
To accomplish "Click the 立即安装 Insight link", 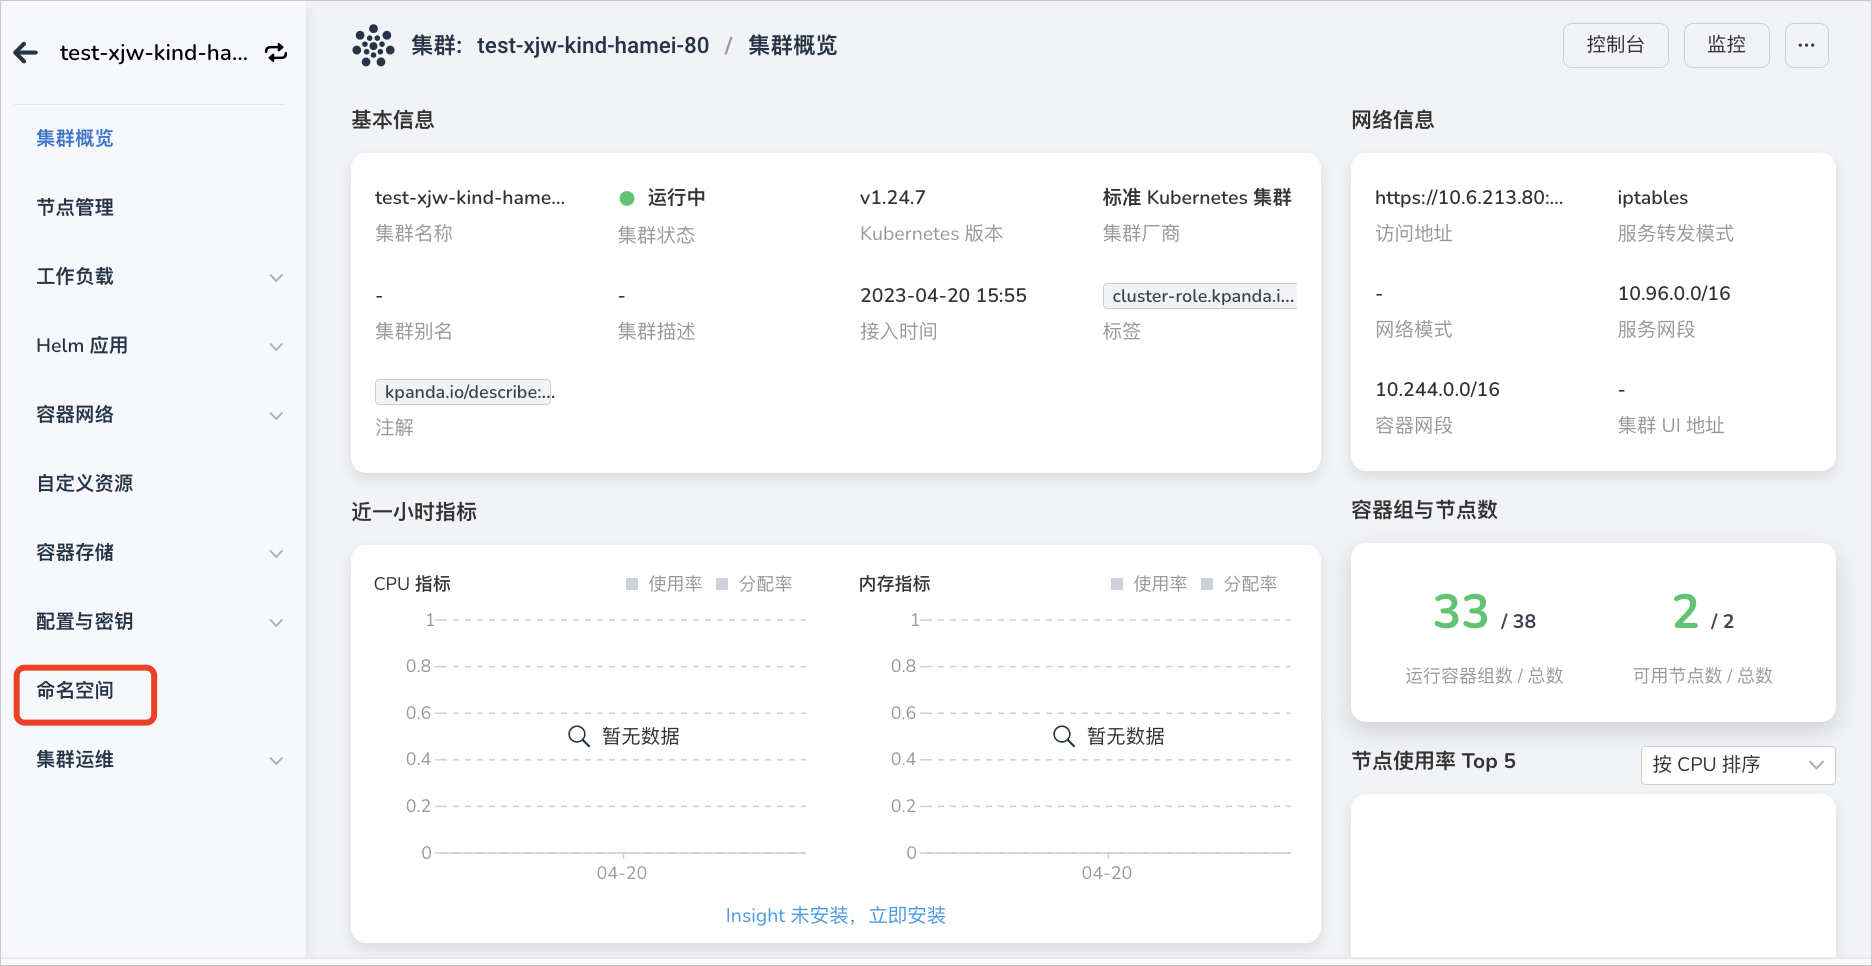I will click(x=907, y=915).
